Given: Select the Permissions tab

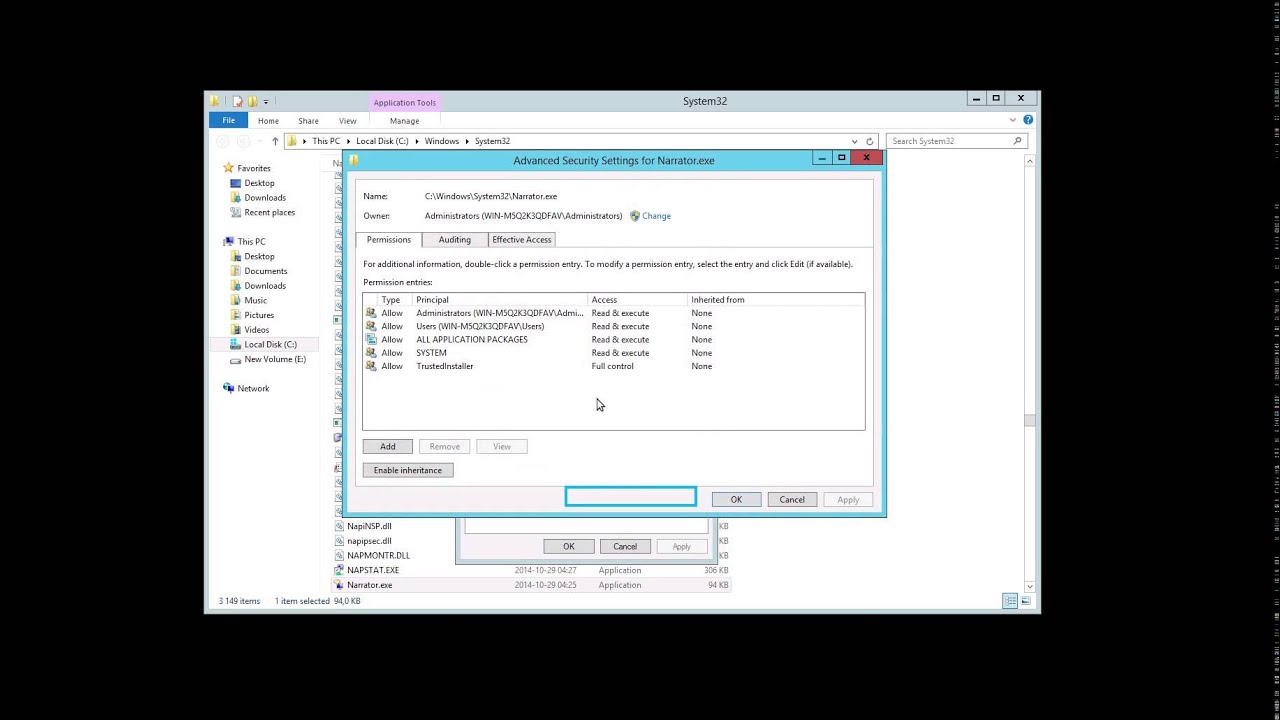Looking at the screenshot, I should (x=388, y=240).
